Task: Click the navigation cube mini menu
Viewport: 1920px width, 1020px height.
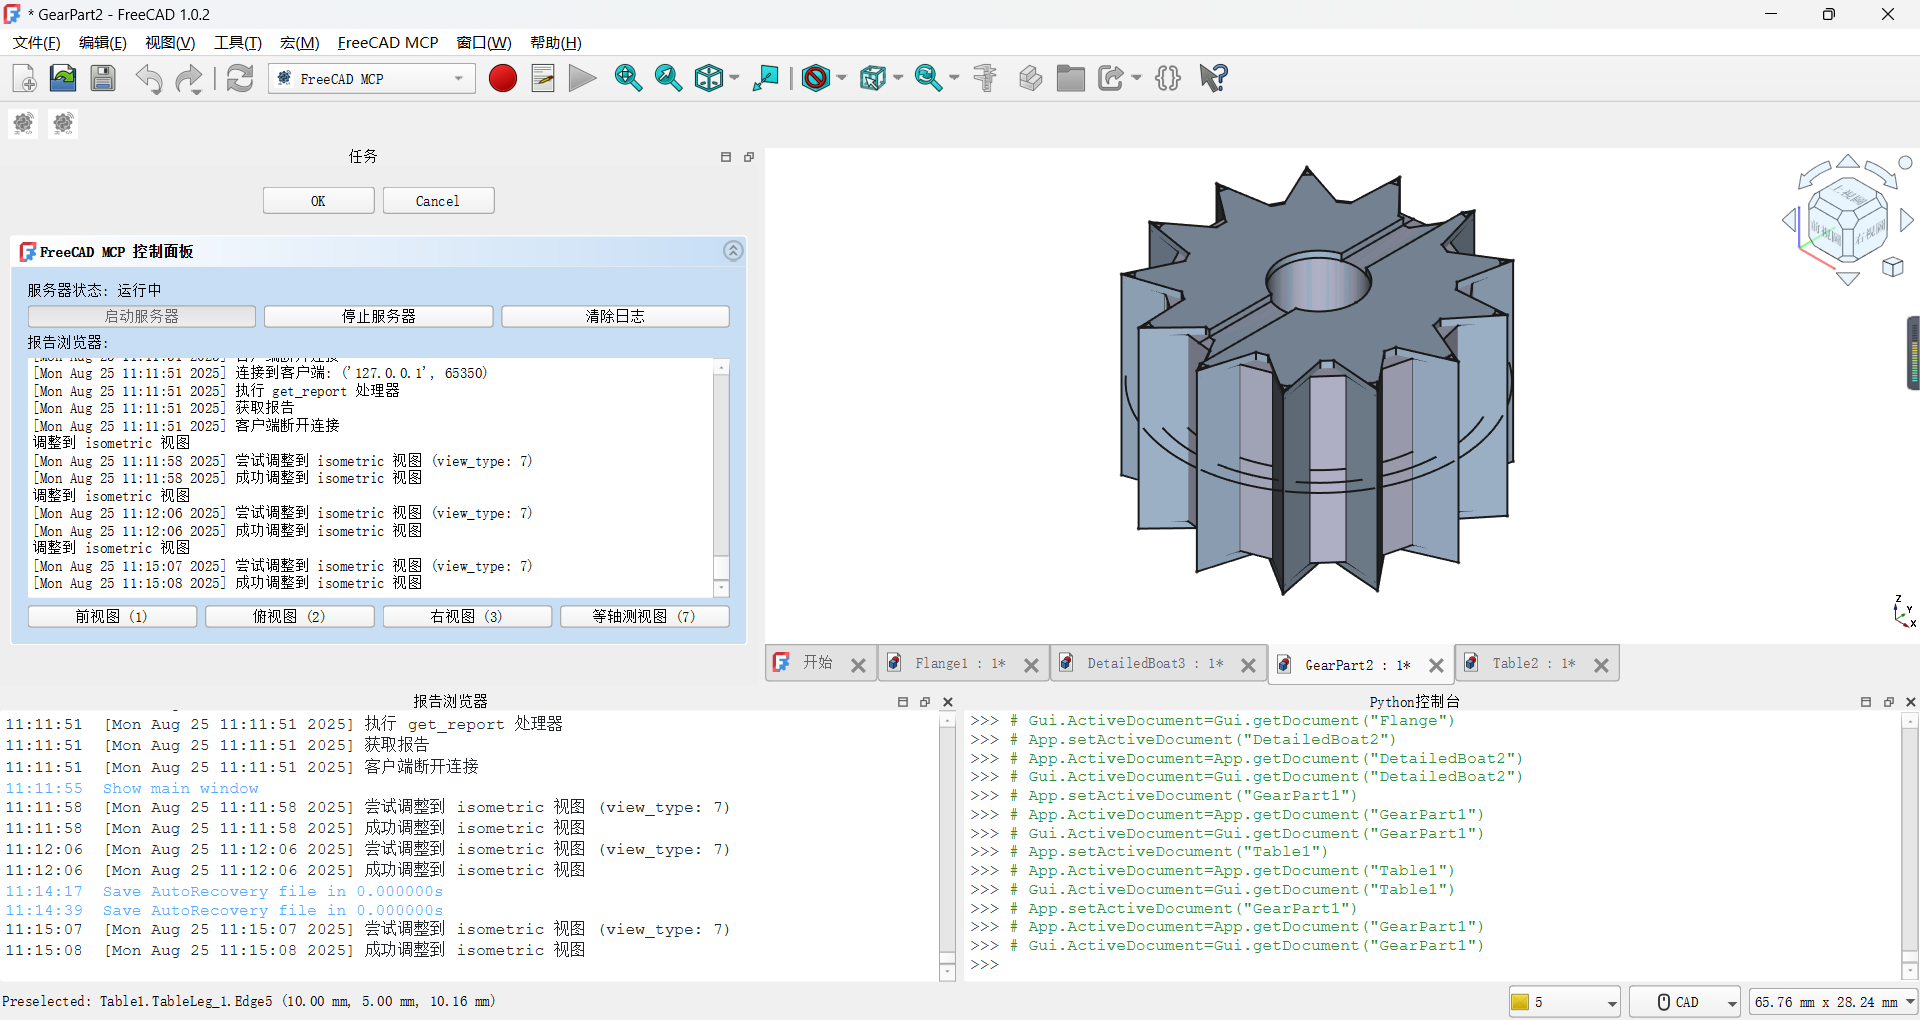Action: pyautogui.click(x=1893, y=267)
